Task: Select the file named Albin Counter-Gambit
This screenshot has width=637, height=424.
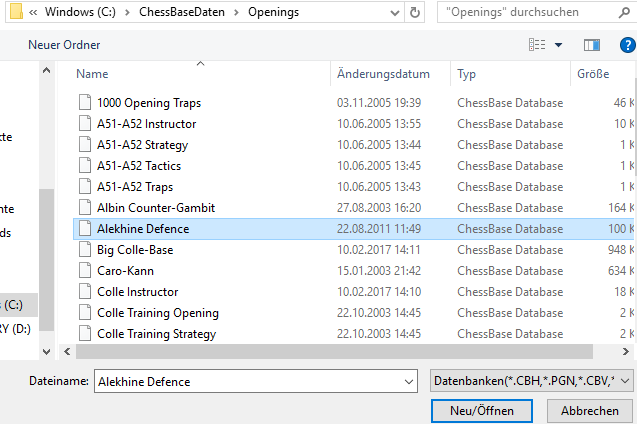Action: pos(156,208)
